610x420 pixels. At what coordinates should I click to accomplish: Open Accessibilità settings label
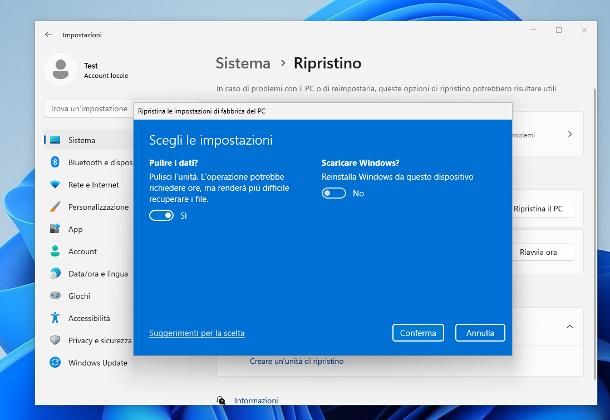tap(89, 318)
